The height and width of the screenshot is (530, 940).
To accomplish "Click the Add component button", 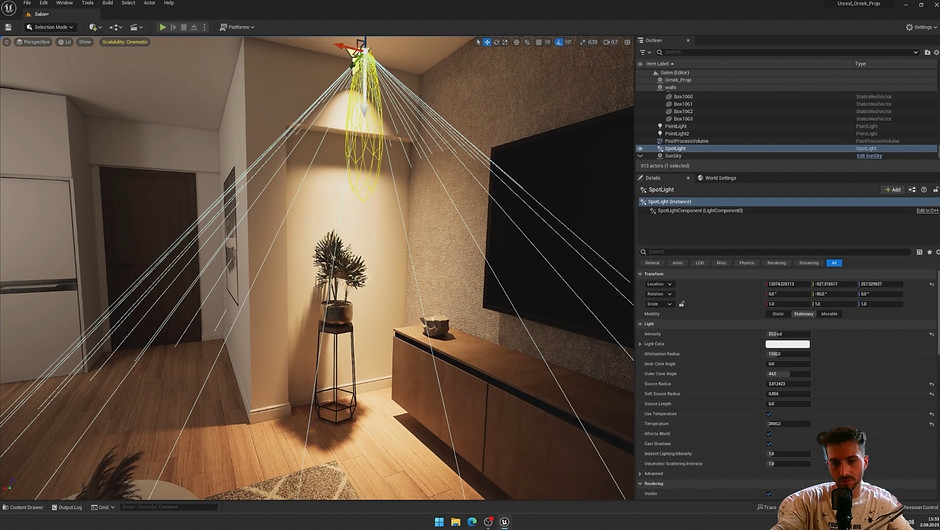I will tap(893, 189).
